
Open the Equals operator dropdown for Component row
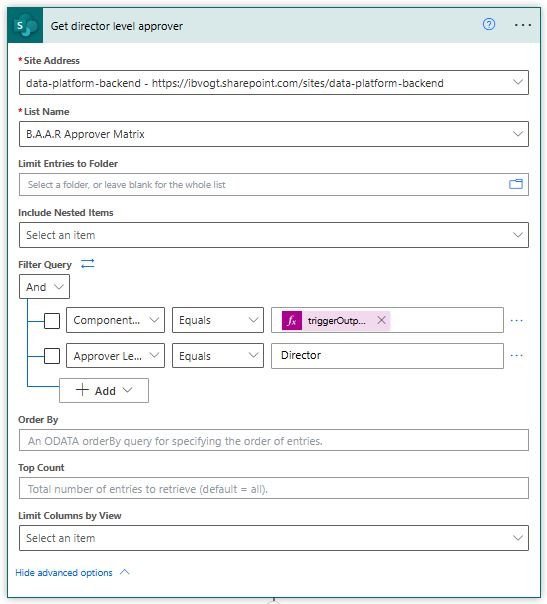coord(218,320)
